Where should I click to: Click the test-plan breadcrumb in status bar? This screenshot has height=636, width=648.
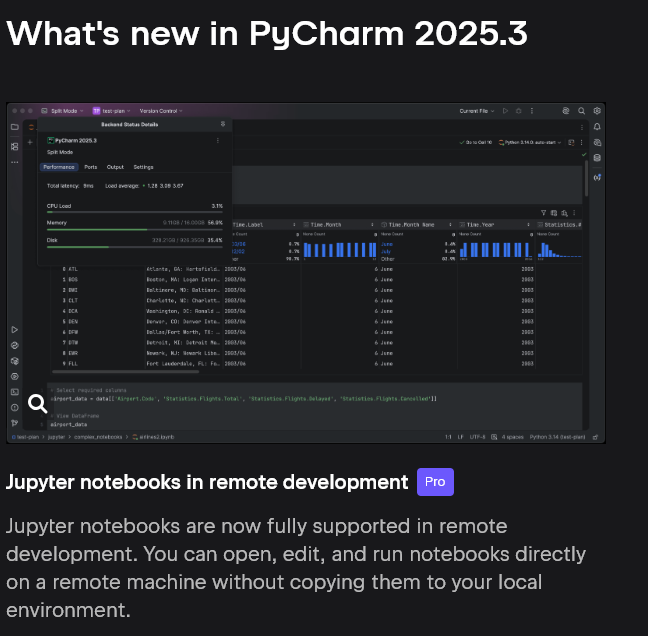25,437
